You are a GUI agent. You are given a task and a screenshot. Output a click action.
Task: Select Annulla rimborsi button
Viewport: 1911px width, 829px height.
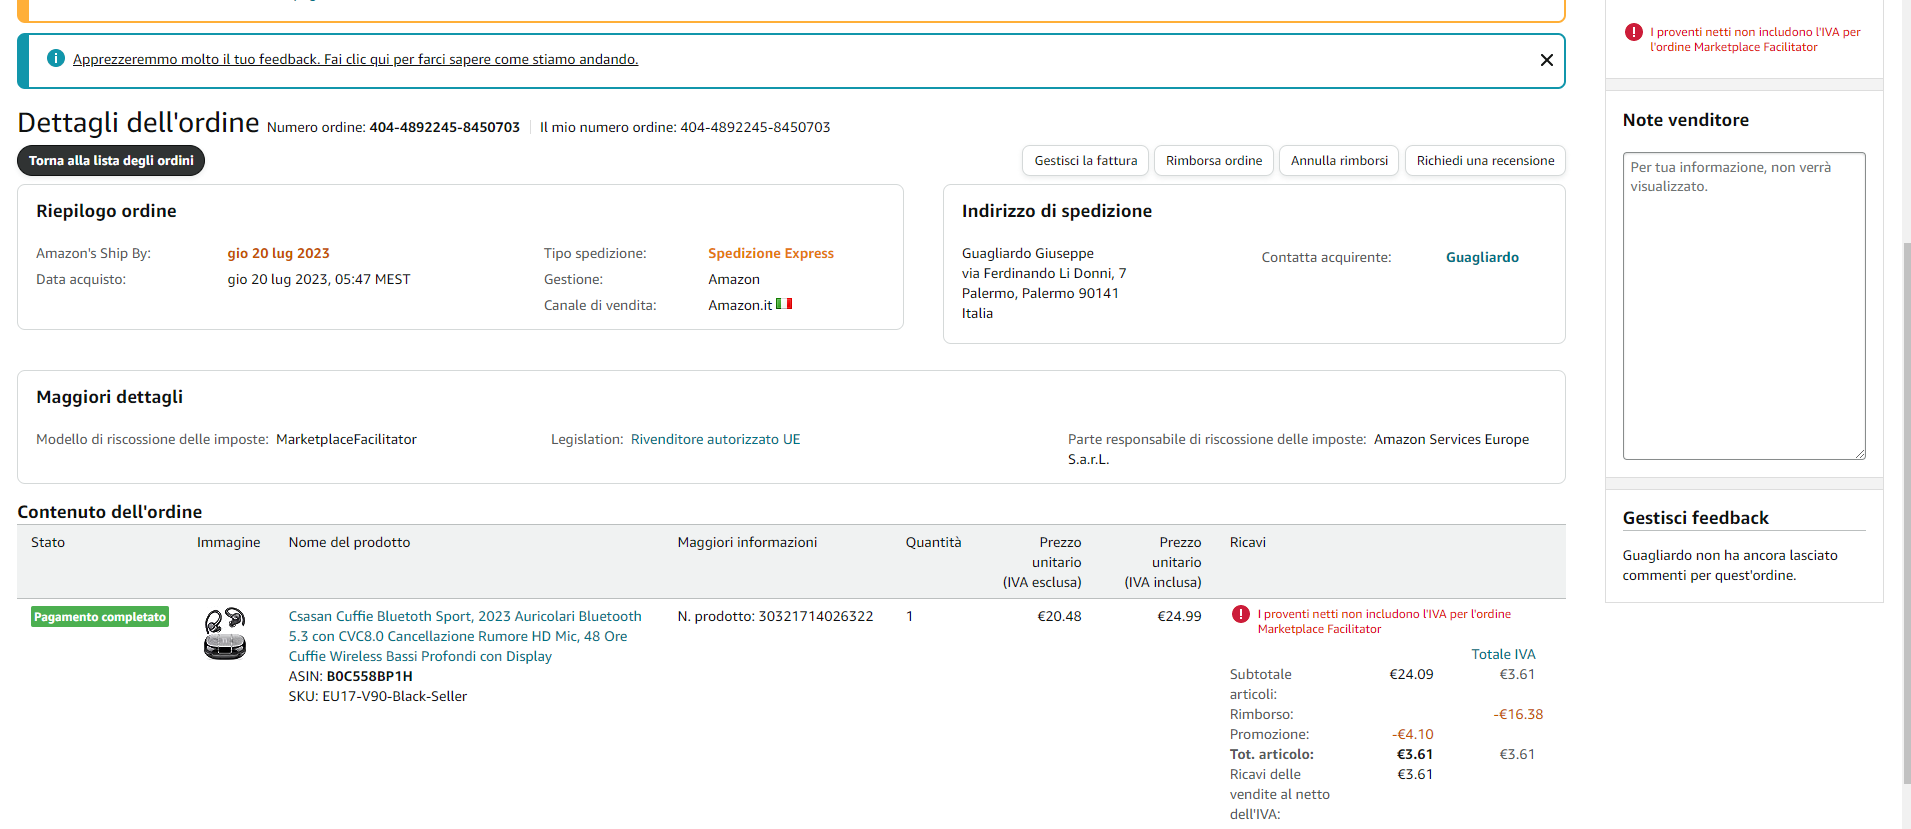click(x=1339, y=161)
